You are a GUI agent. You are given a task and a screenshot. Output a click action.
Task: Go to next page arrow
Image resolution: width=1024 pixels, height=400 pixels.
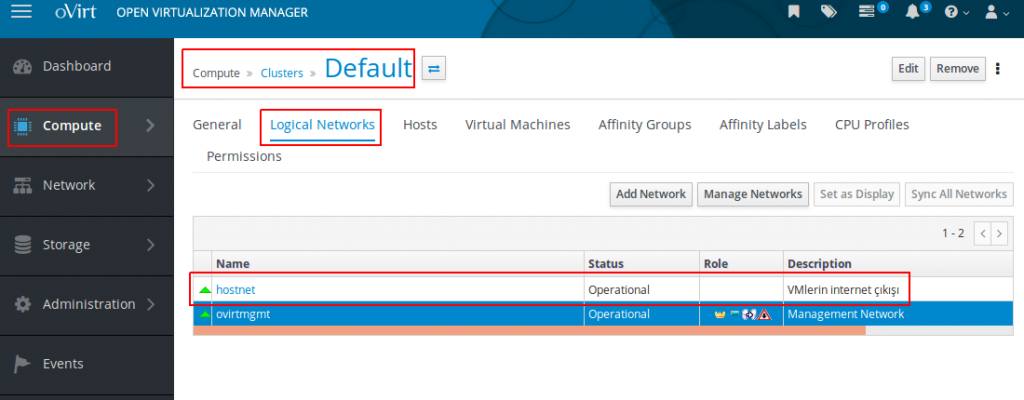(999, 233)
